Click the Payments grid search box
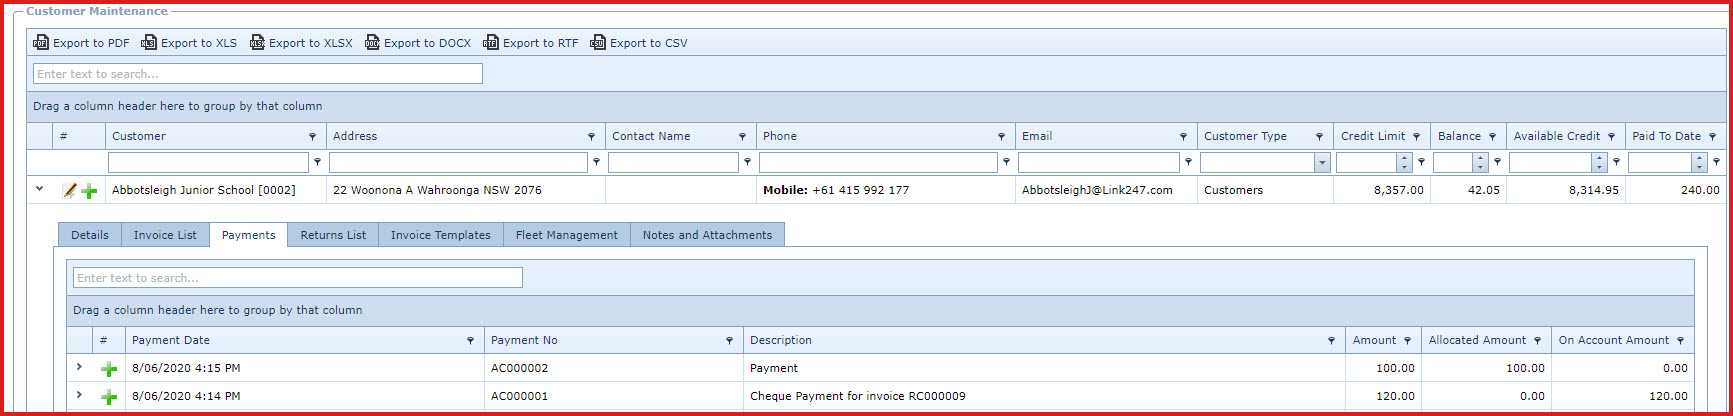The image size is (1733, 416). (x=297, y=278)
